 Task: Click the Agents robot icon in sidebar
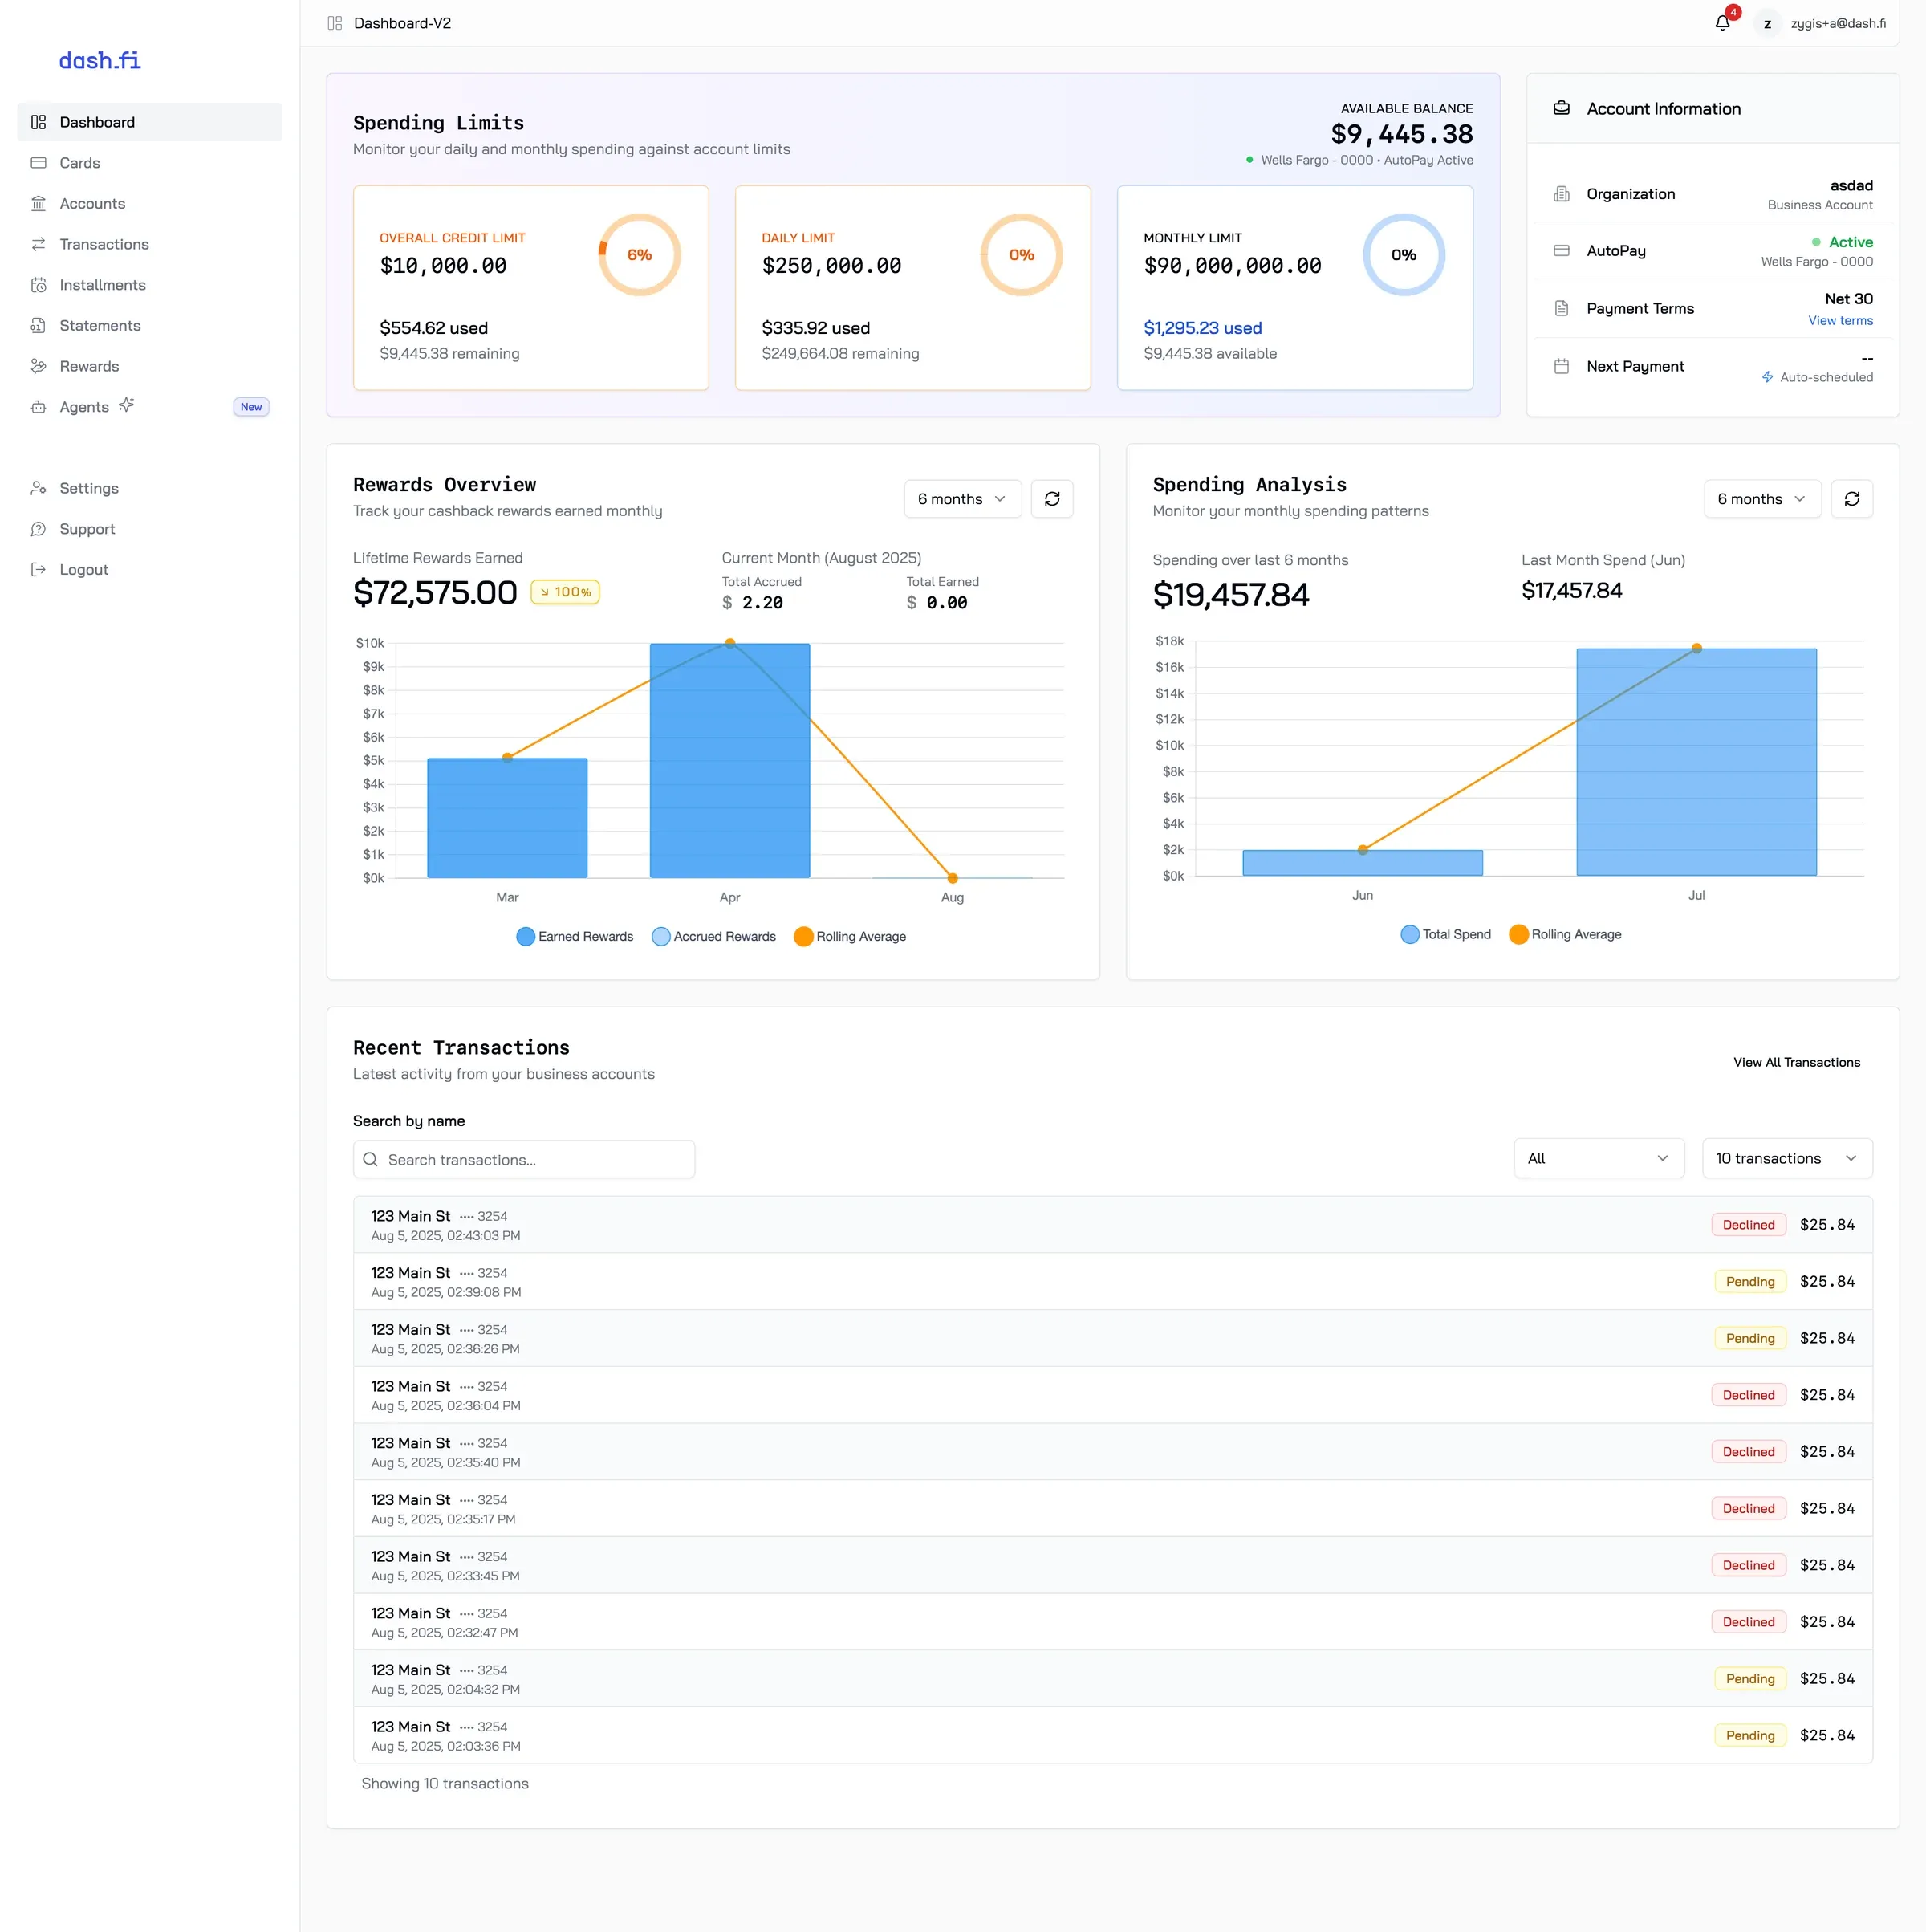pyautogui.click(x=38, y=407)
